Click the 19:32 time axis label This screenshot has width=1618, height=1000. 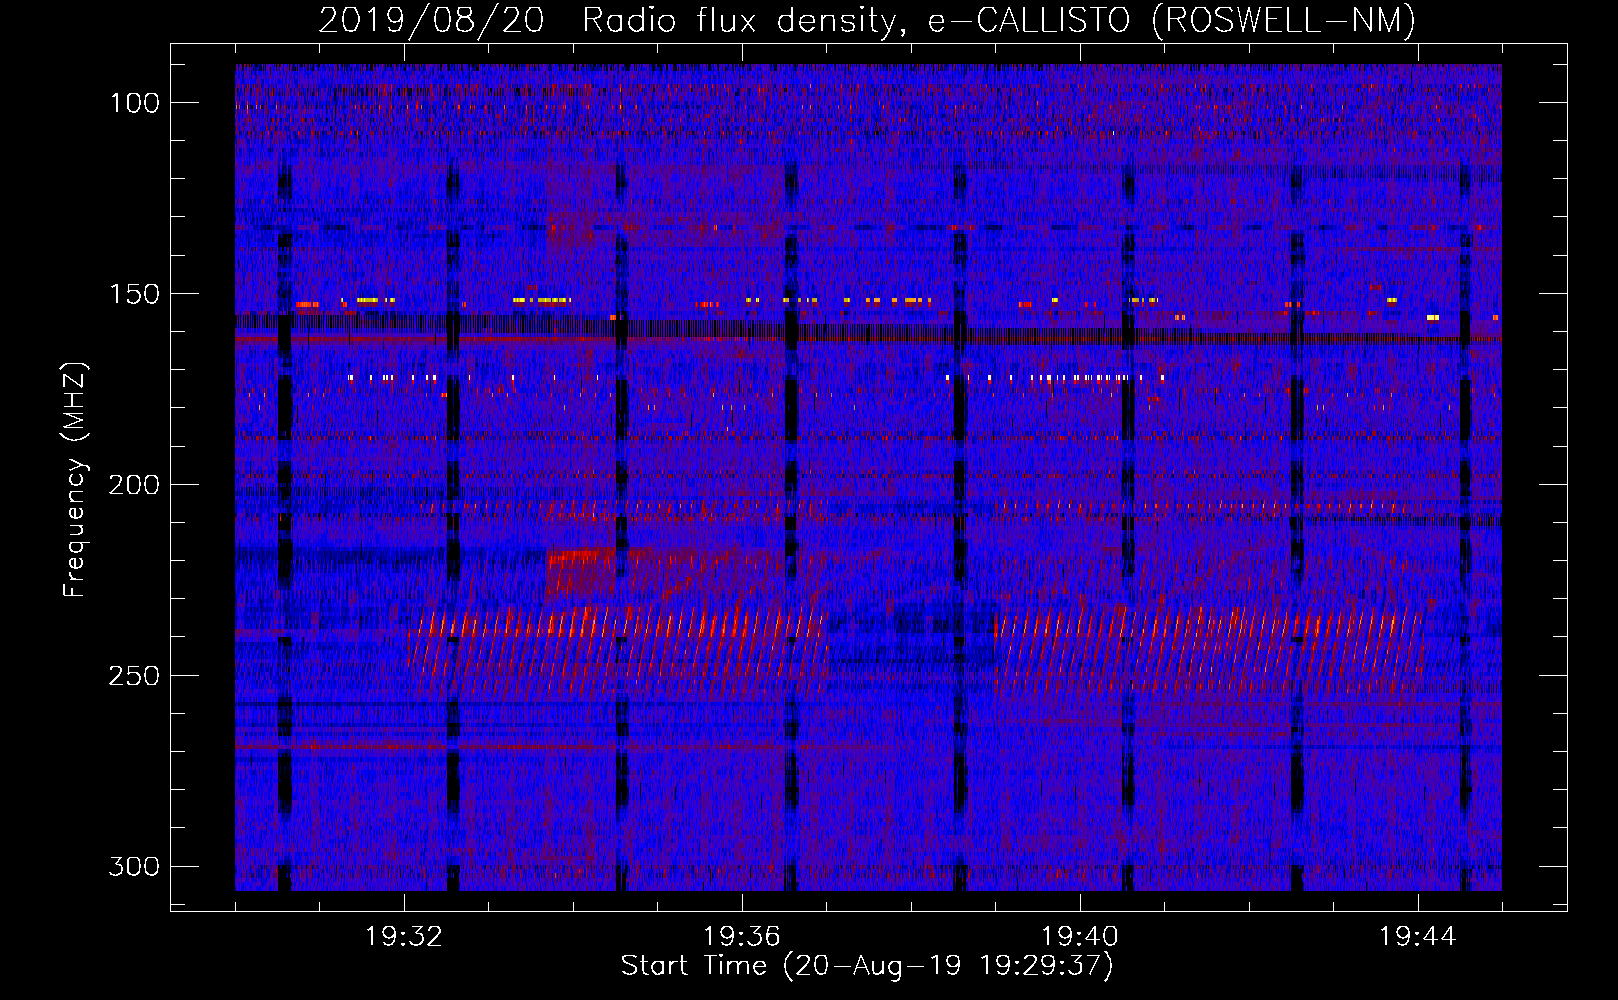coord(404,937)
